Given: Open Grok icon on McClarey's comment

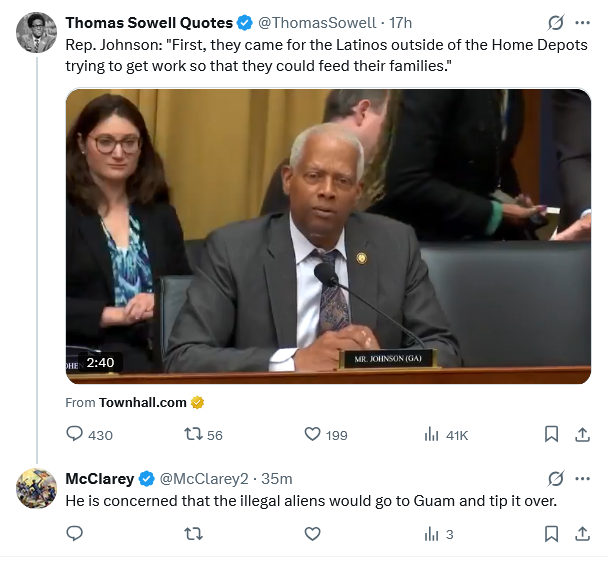Looking at the screenshot, I should click(x=555, y=478).
